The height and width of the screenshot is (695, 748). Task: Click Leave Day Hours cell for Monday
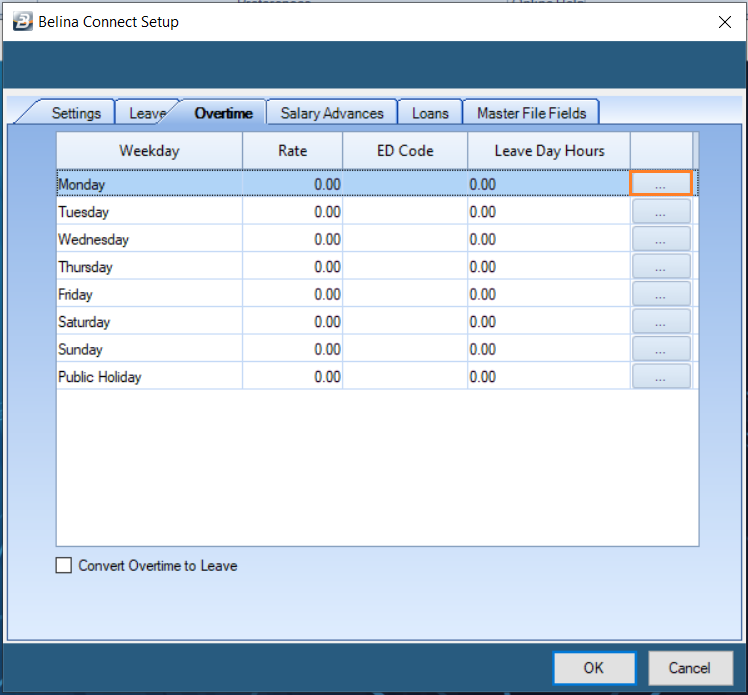click(x=549, y=184)
